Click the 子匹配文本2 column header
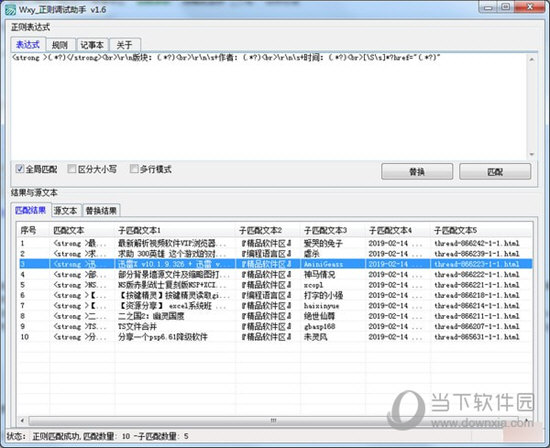Screen dimensions: 550x448 tap(268, 230)
